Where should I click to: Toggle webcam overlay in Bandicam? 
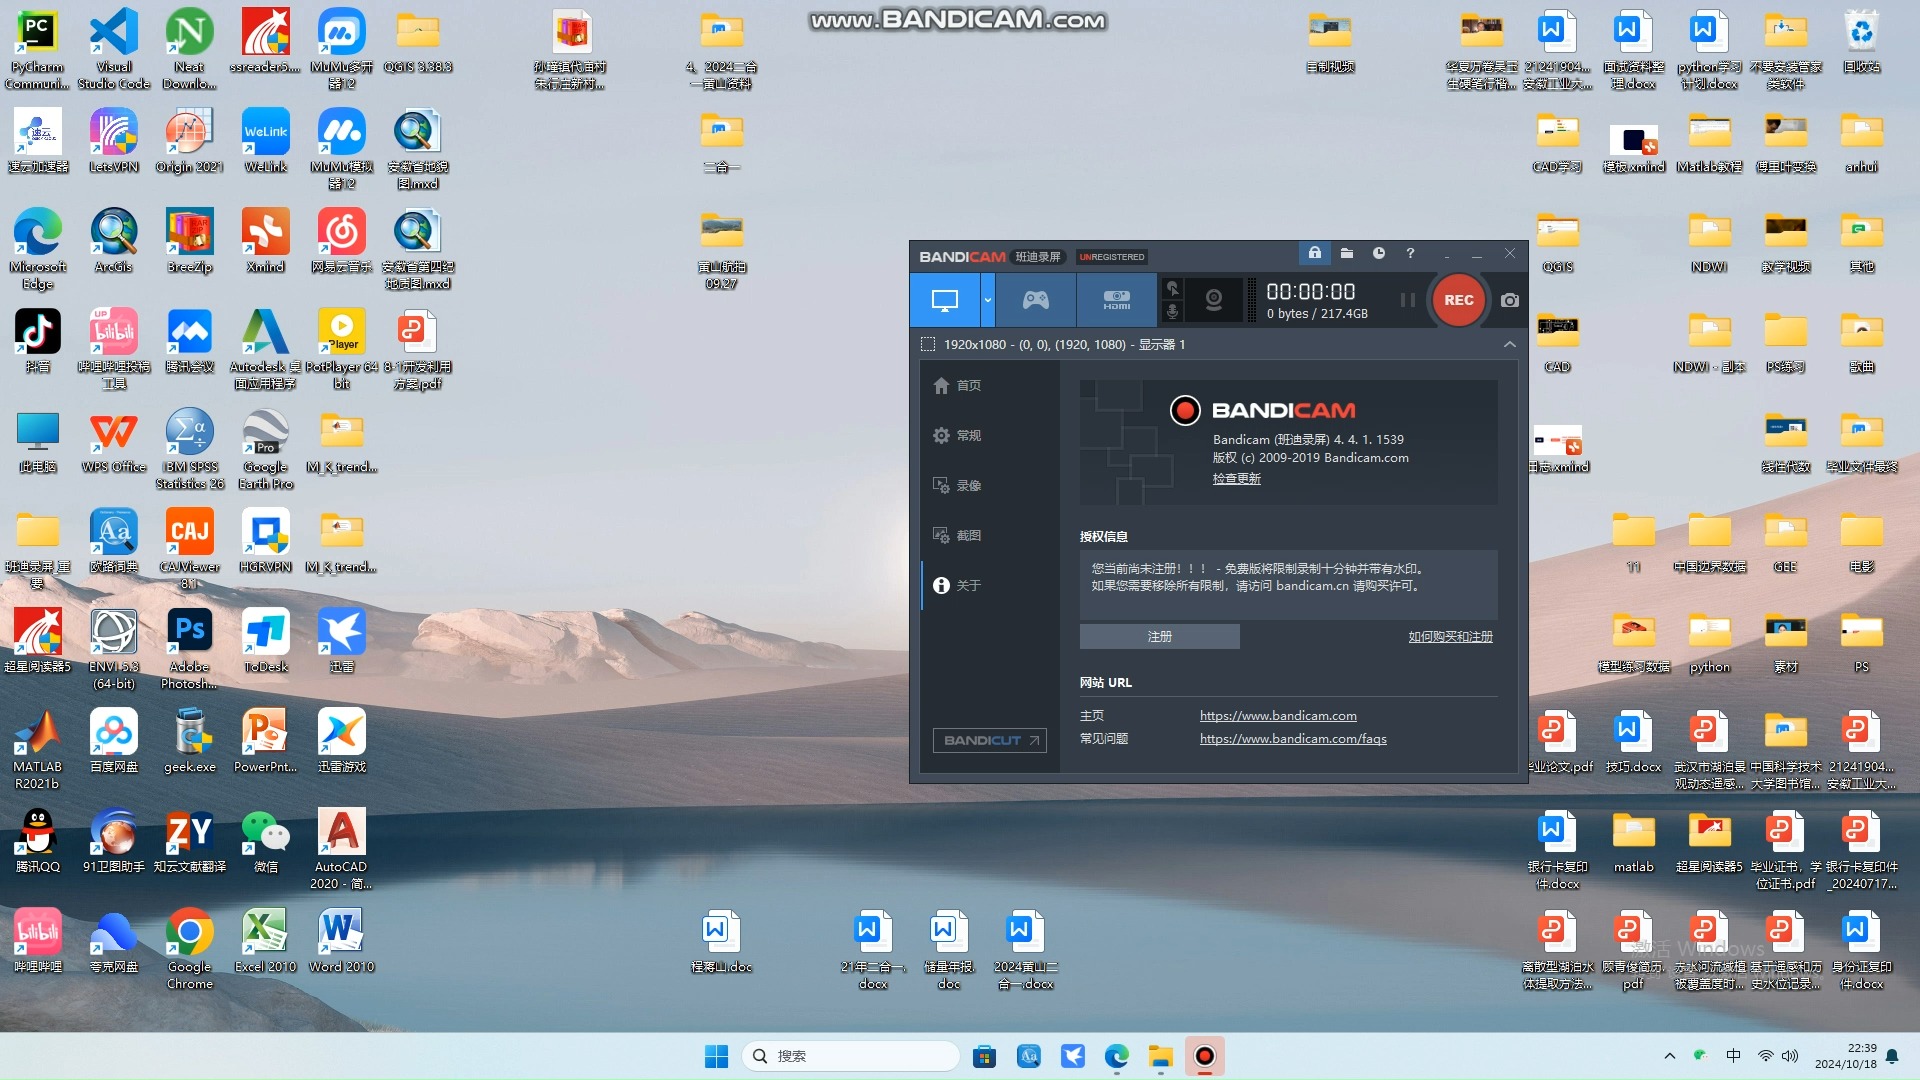pos(1214,300)
